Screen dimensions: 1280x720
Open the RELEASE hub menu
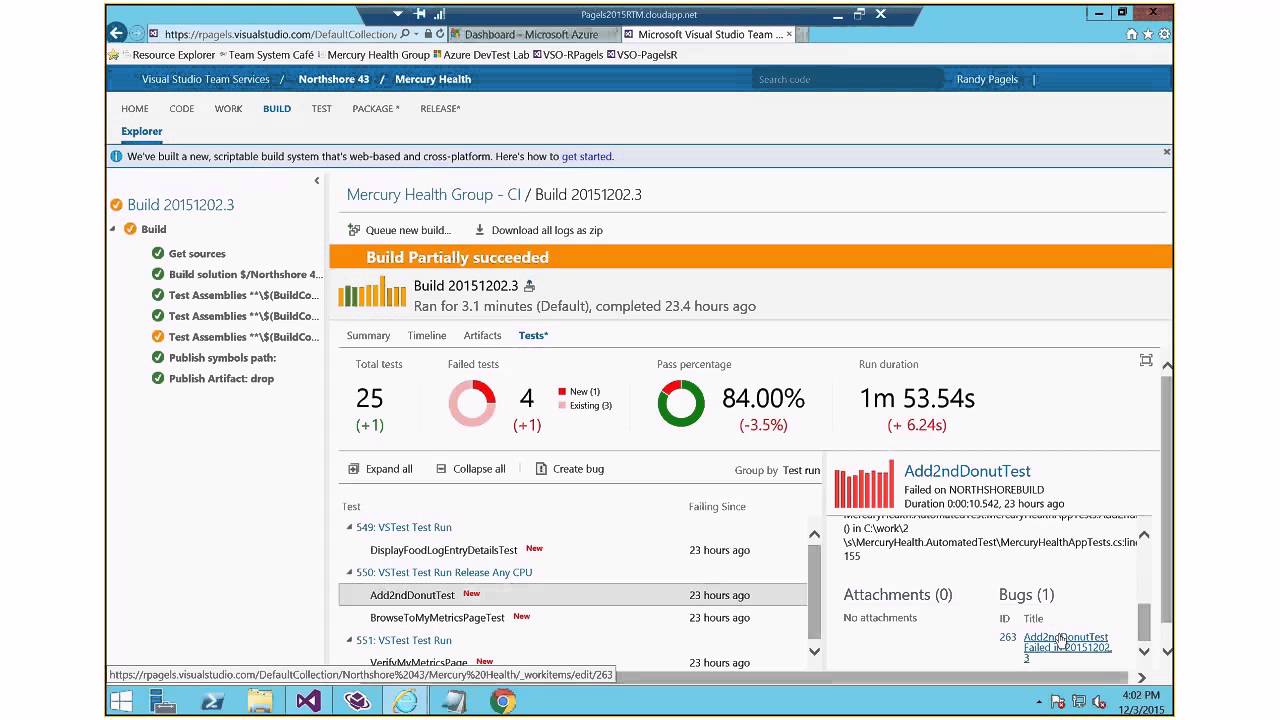click(x=440, y=108)
